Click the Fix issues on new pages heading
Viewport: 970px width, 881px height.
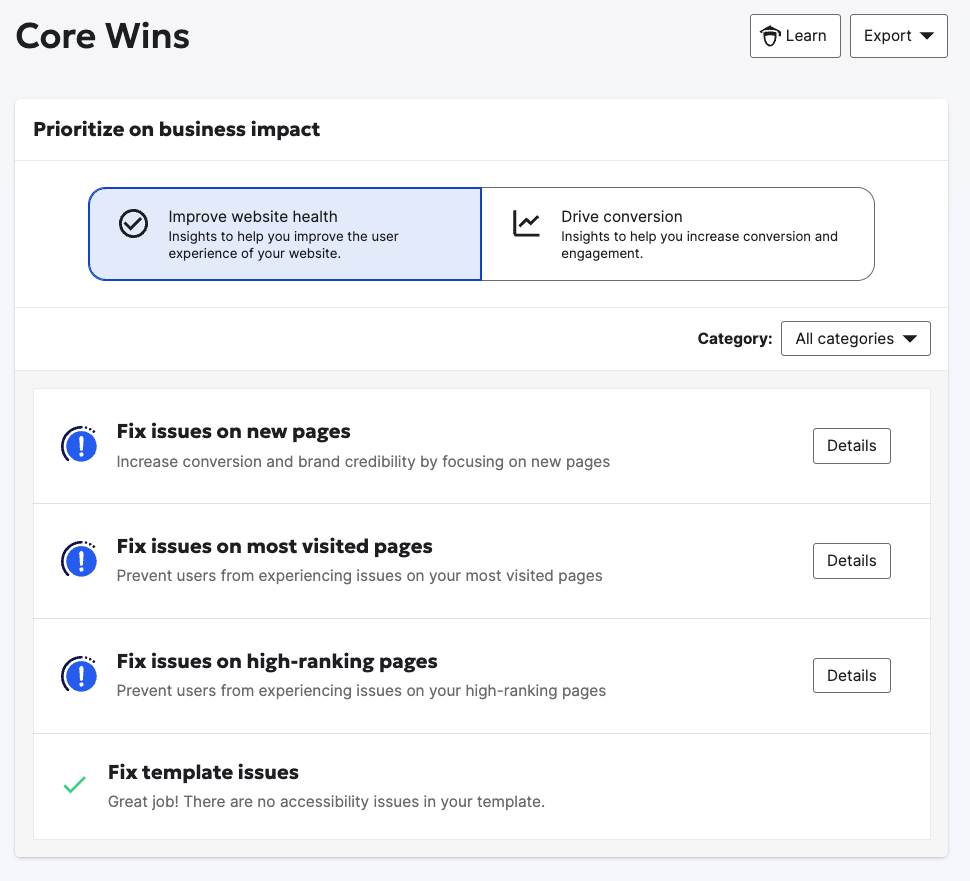(233, 432)
